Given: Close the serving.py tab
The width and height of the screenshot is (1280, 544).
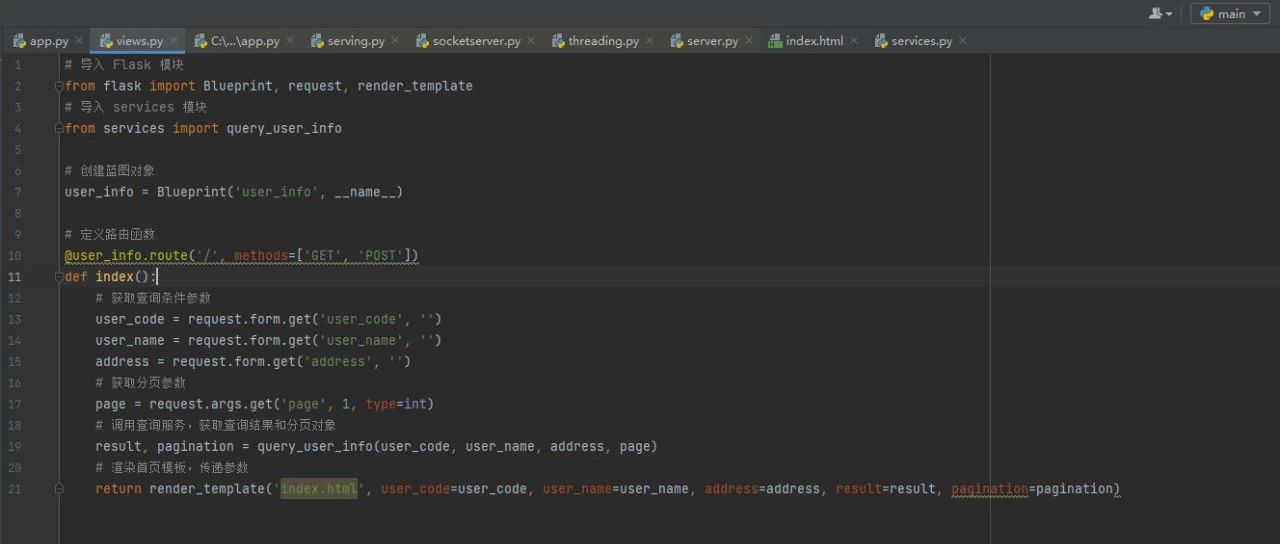Looking at the screenshot, I should click(395, 41).
